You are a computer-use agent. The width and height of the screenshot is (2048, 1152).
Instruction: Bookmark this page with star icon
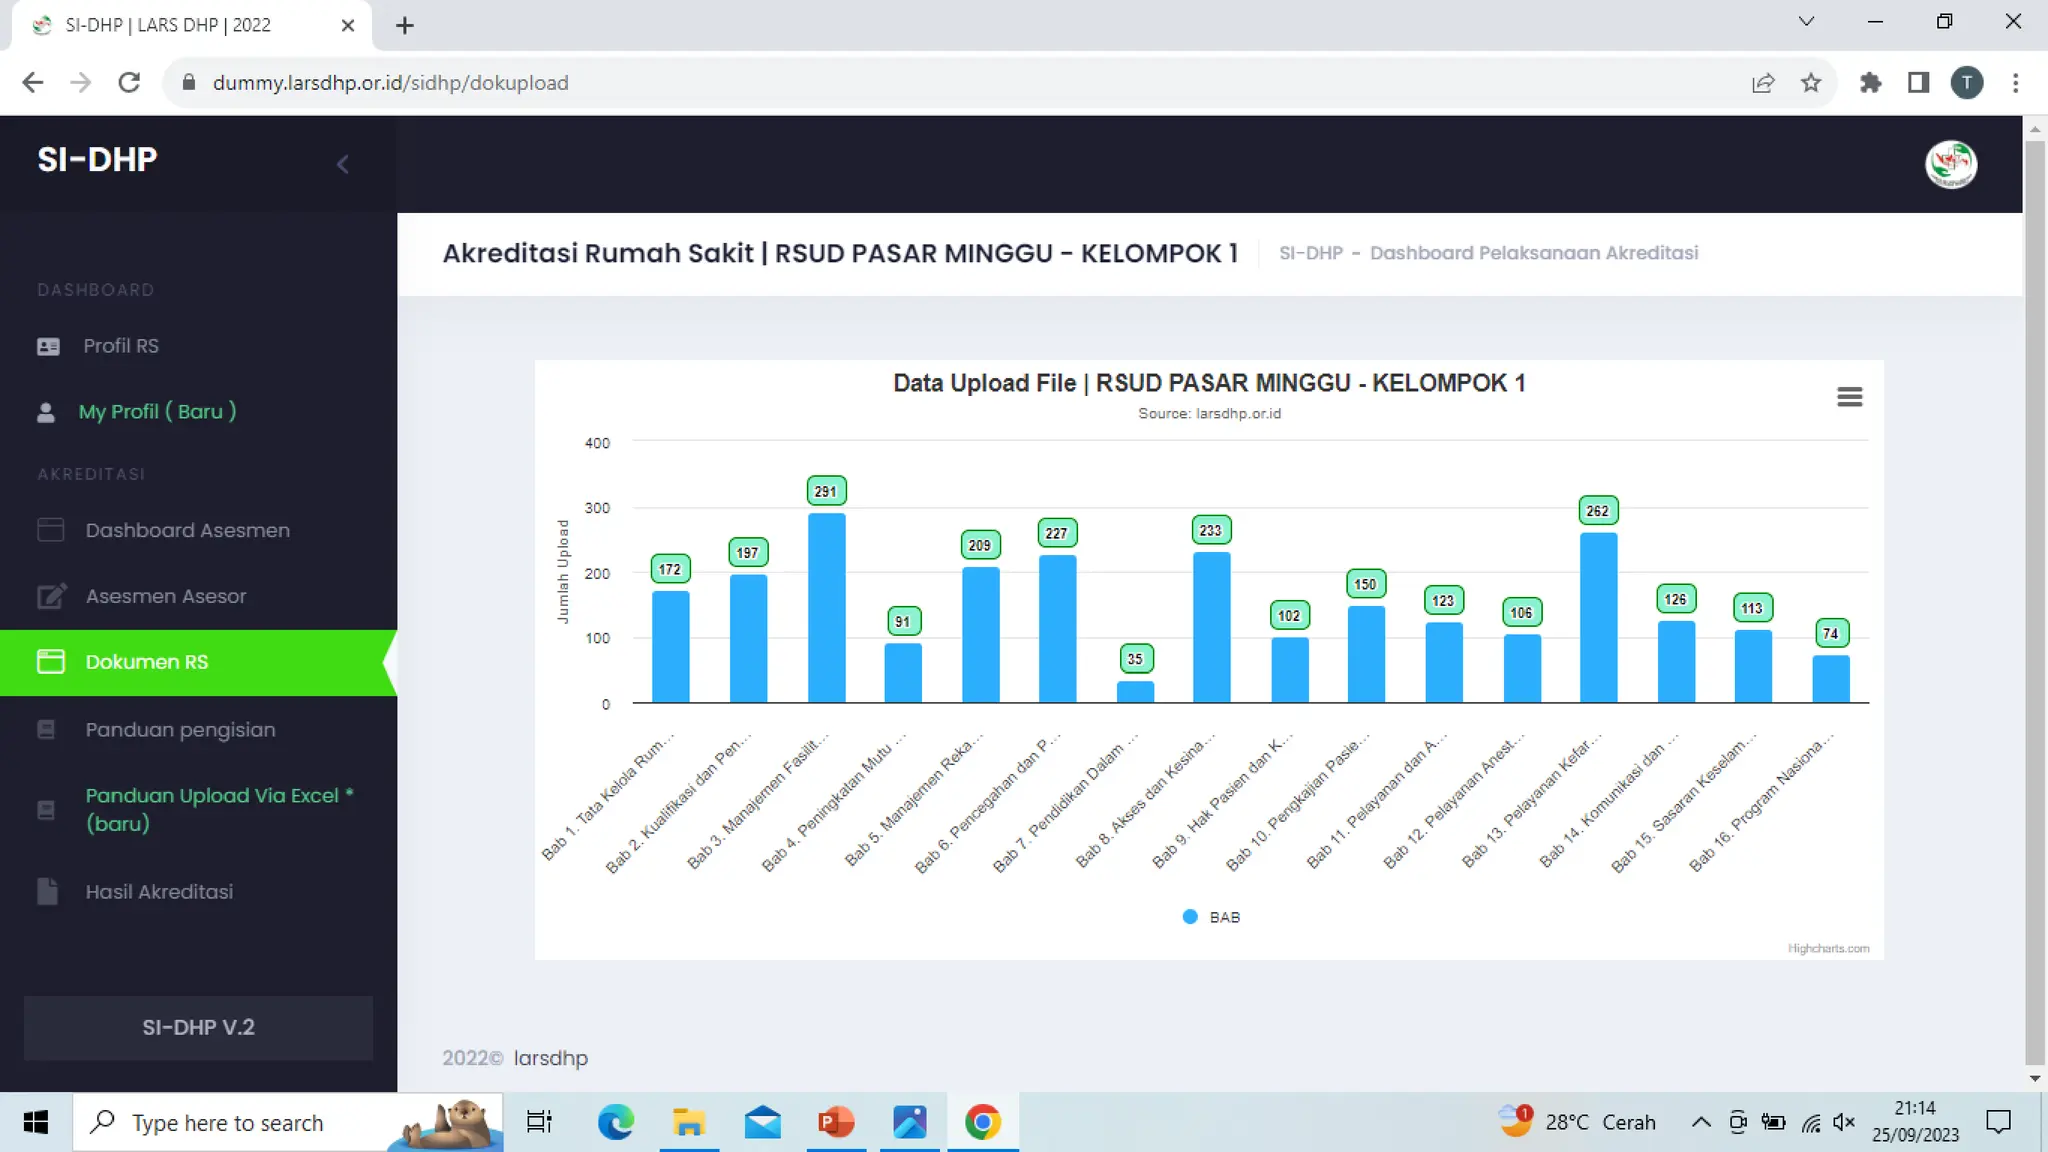pos(1810,83)
